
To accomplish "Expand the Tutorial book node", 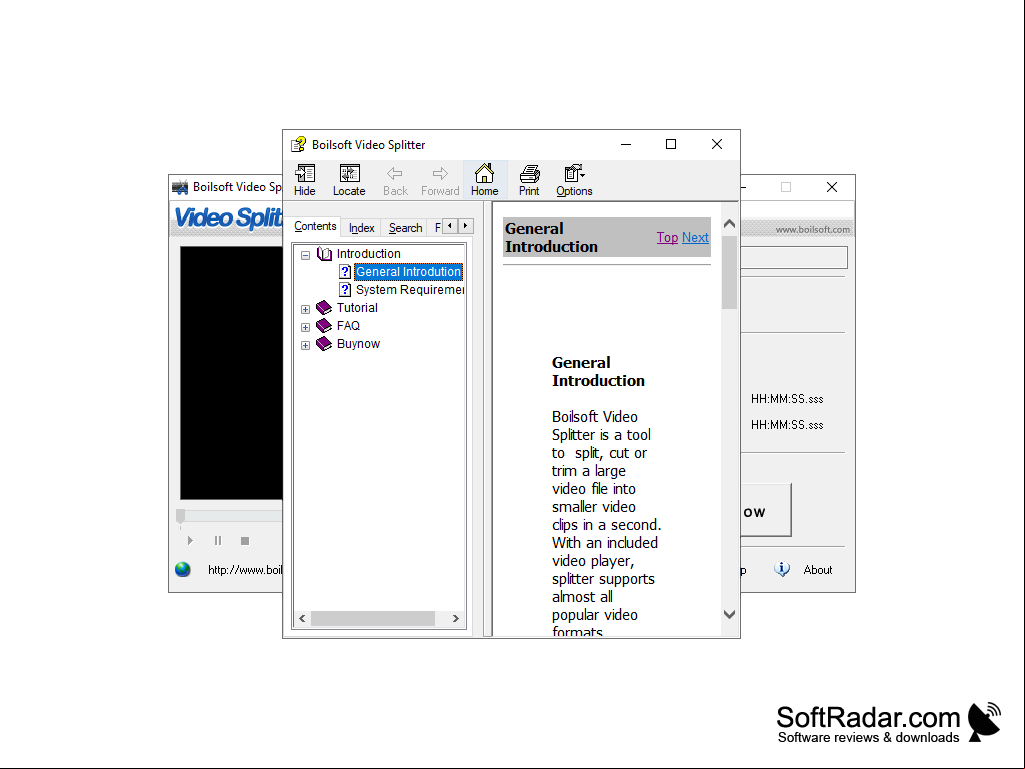I will pos(305,309).
